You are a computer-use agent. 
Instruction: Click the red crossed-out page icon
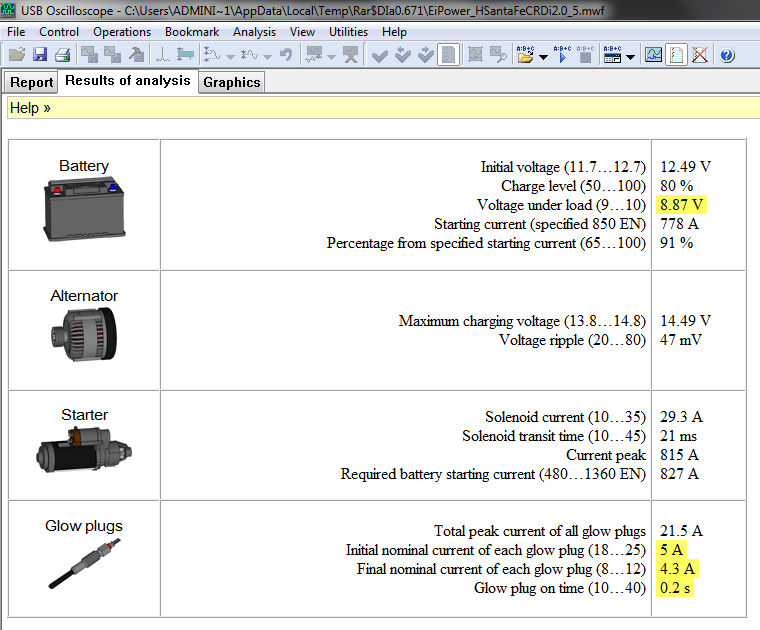tap(700, 55)
